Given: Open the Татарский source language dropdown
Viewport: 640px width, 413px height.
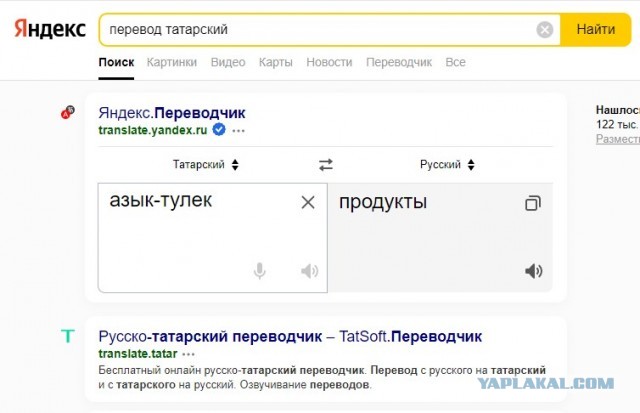Looking at the screenshot, I should click(x=206, y=164).
